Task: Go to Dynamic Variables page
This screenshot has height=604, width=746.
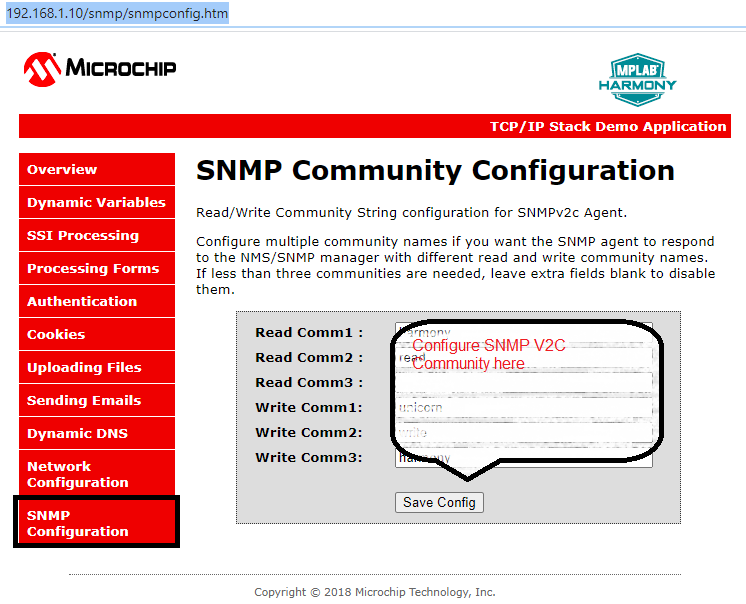Action: (97, 202)
